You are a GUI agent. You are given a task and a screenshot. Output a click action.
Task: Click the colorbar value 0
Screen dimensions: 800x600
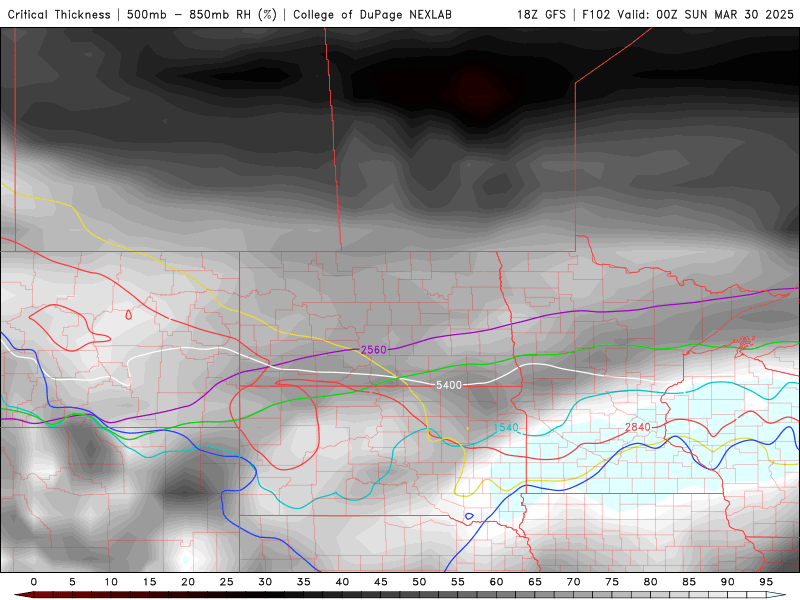point(34,582)
